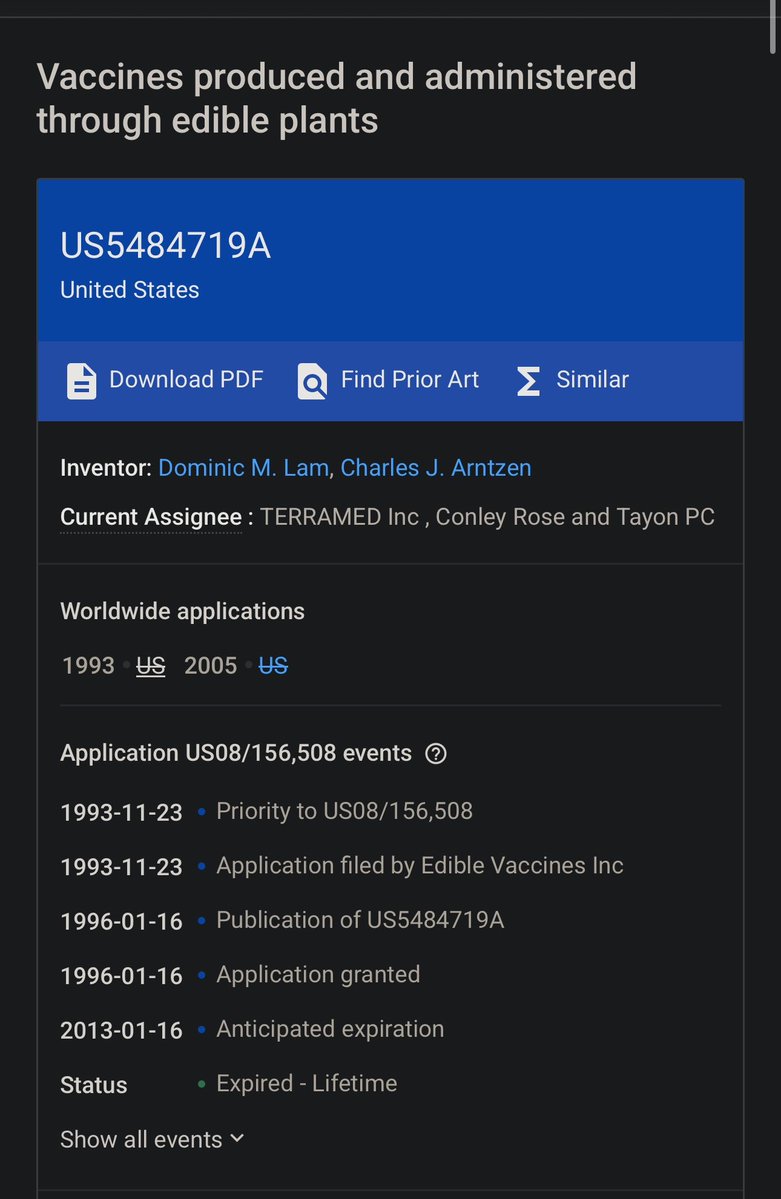Click Priority to US08/156,508 event

344,811
